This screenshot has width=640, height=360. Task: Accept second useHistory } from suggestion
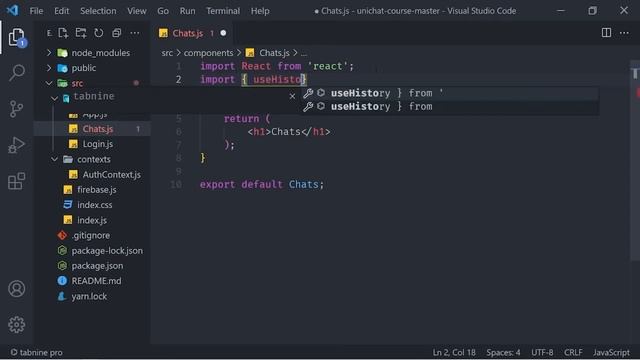(x=451, y=107)
